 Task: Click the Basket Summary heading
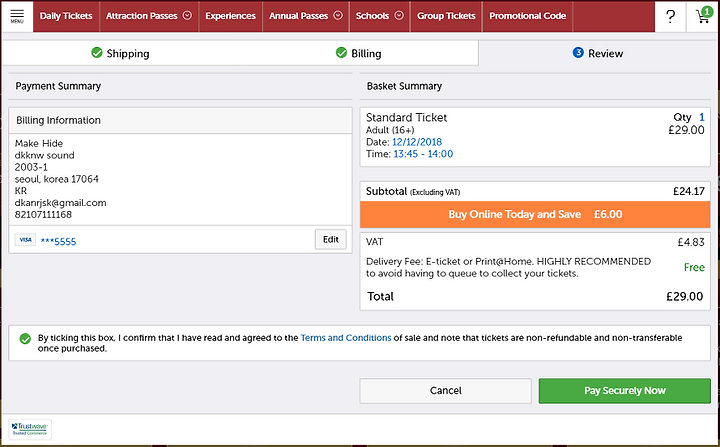point(404,86)
